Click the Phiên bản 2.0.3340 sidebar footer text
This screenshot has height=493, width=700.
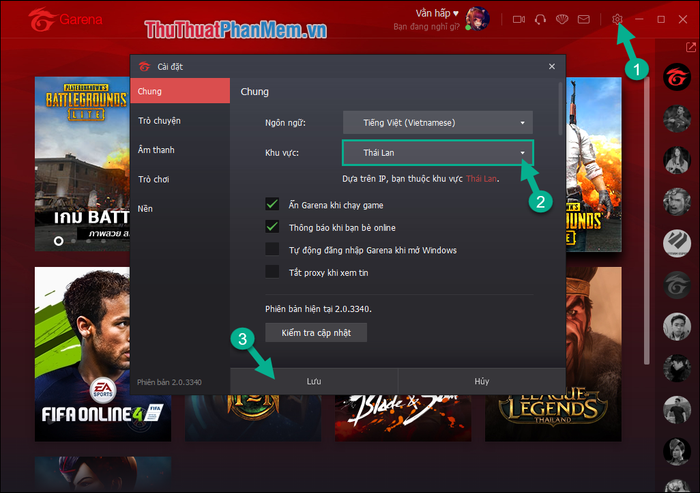169,382
